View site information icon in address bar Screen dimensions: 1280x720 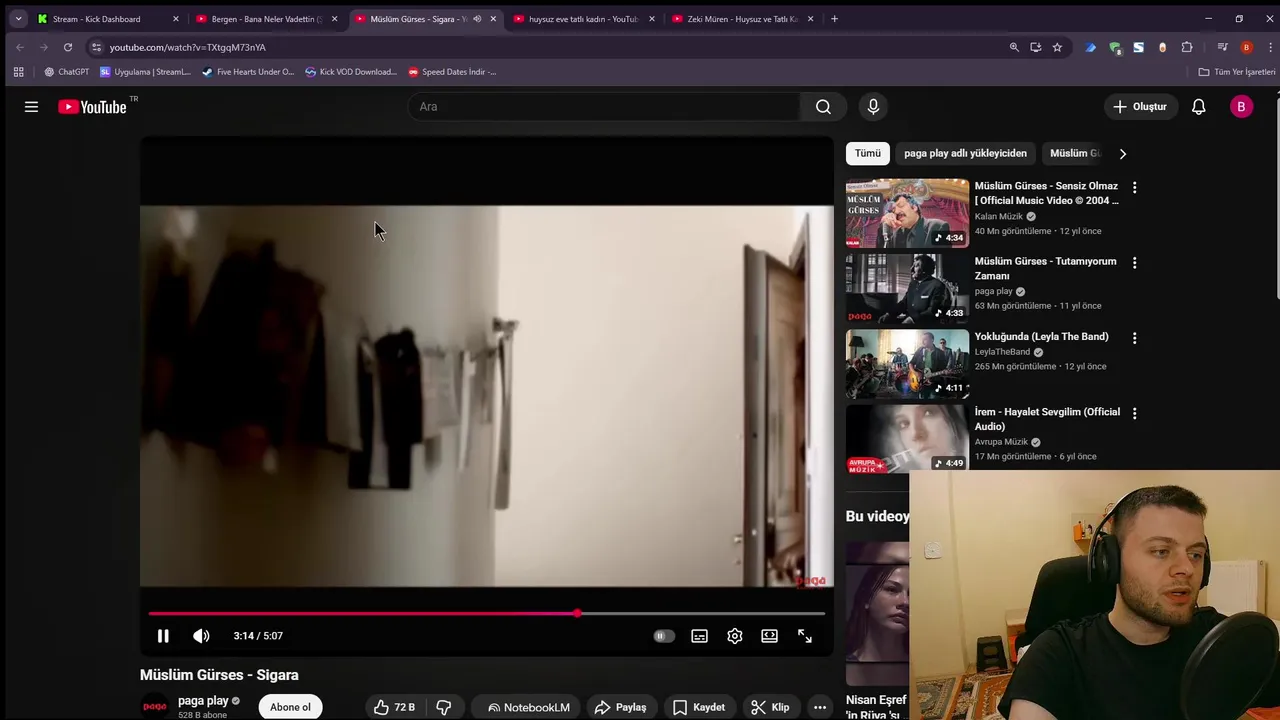click(96, 47)
